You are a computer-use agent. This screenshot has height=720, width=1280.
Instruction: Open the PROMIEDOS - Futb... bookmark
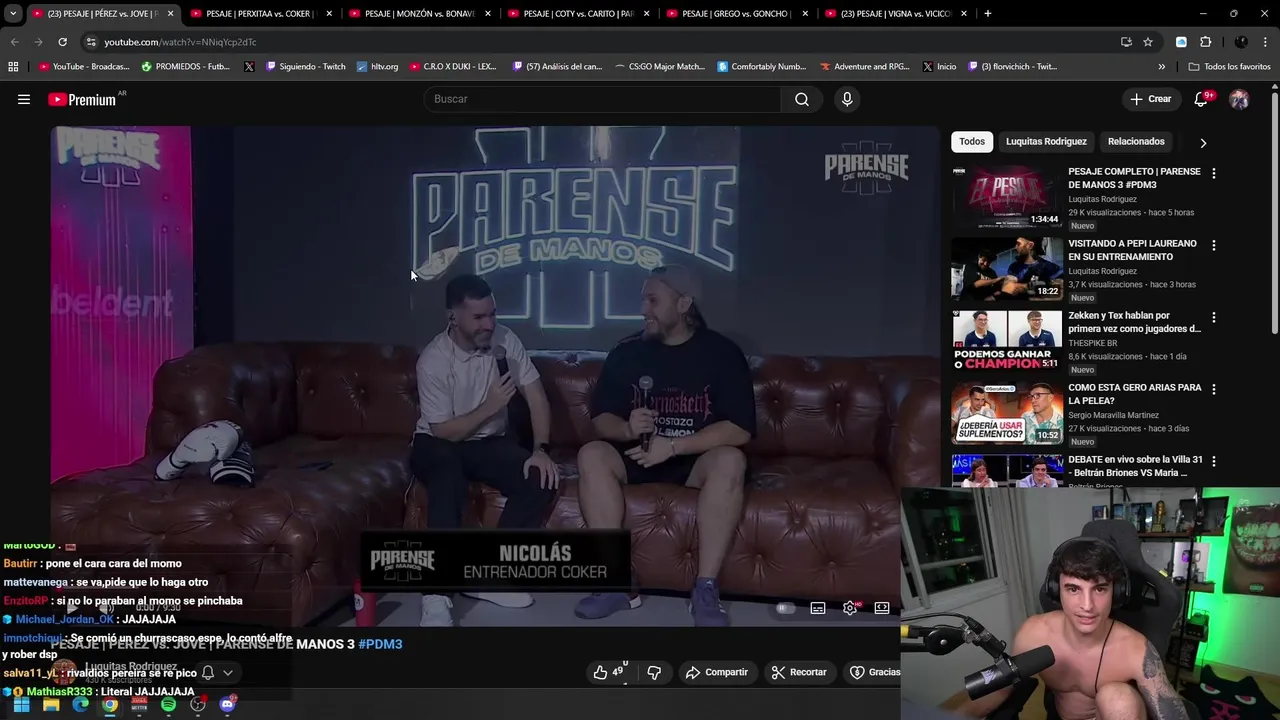pos(186,67)
